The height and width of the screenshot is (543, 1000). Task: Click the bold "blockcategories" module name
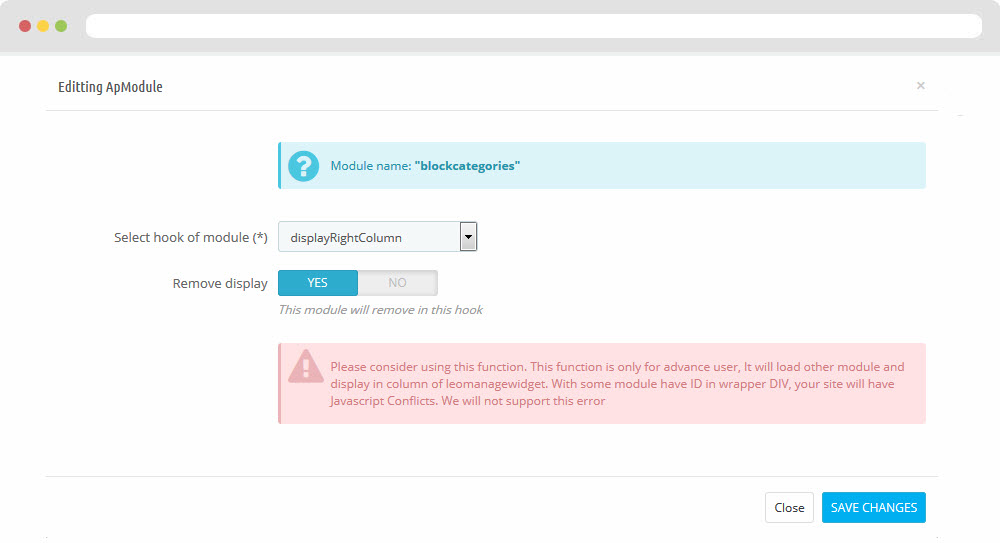coord(467,166)
